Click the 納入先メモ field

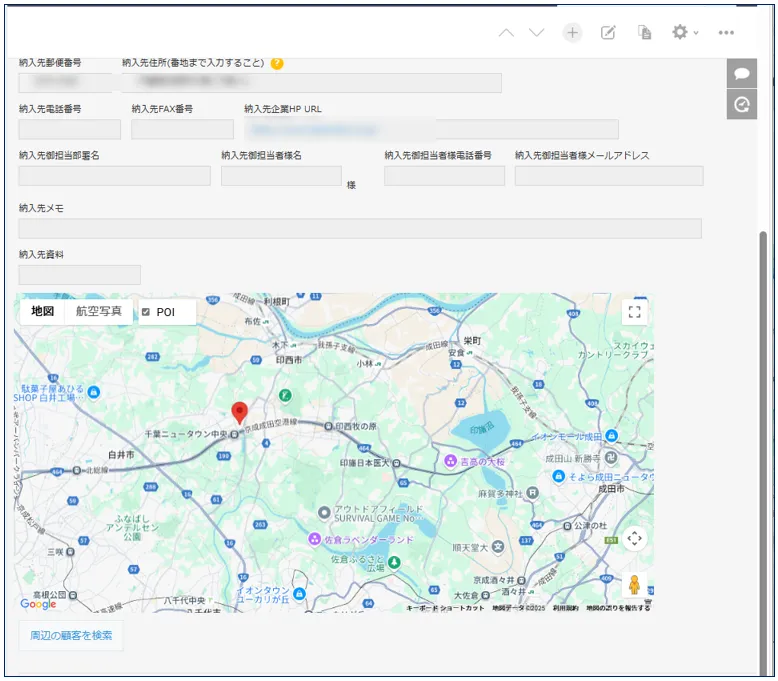(360, 228)
